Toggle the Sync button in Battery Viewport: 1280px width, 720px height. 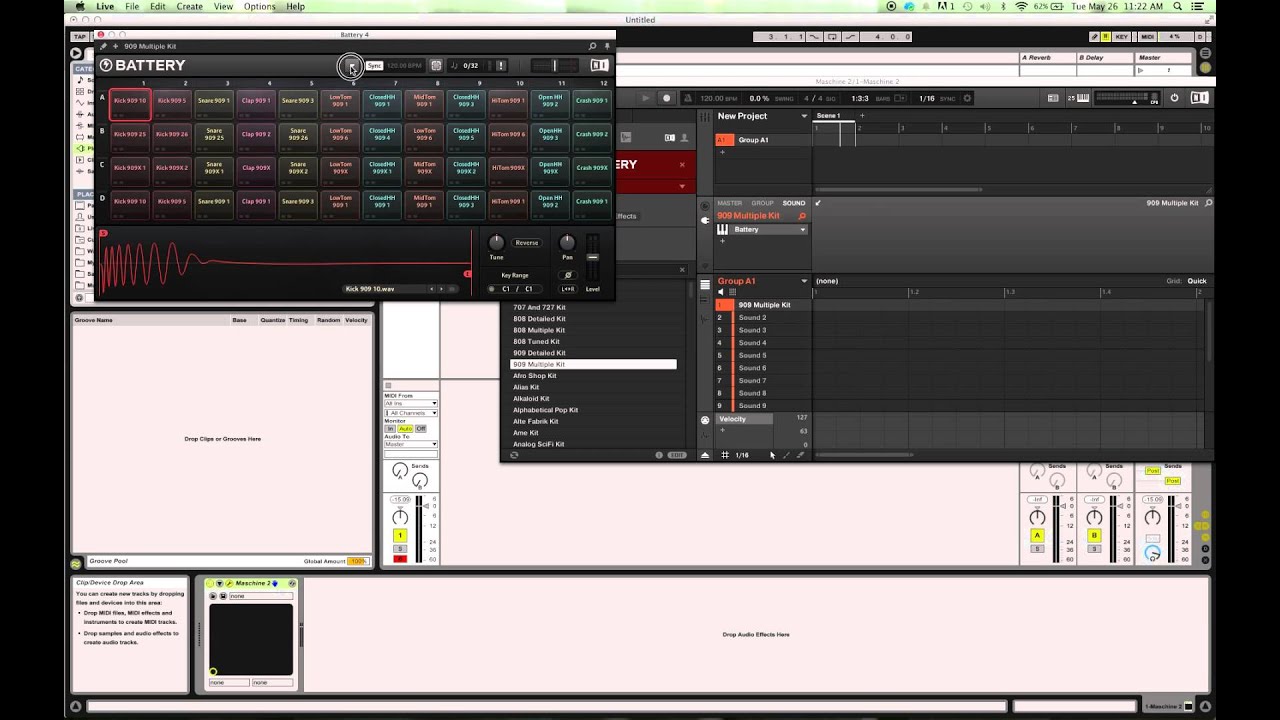374,66
